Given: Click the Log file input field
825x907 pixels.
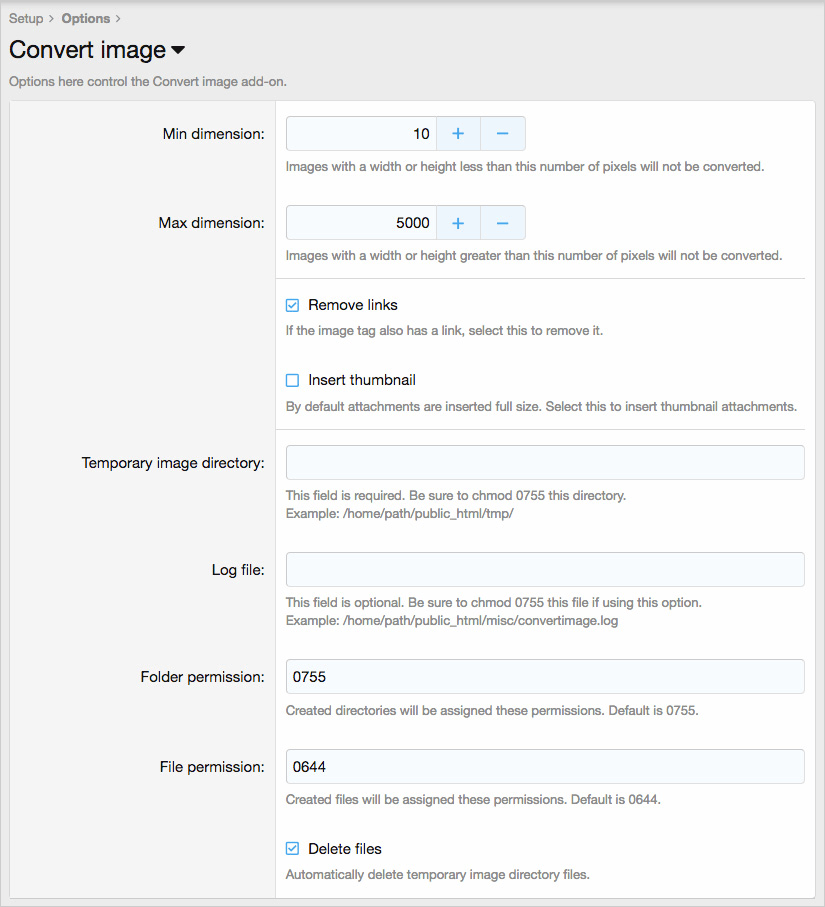Looking at the screenshot, I should 545,570.
